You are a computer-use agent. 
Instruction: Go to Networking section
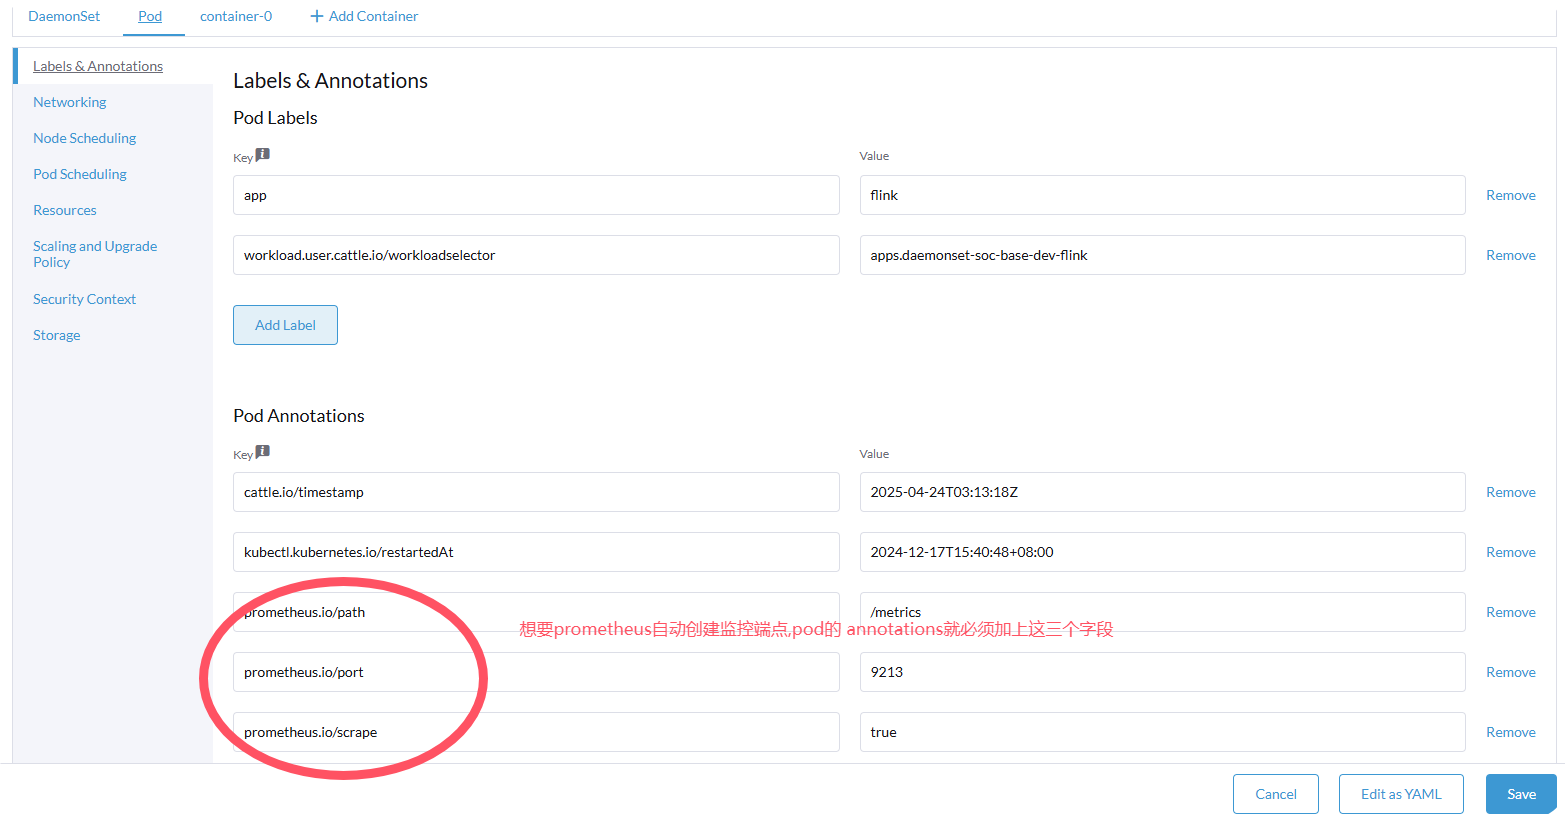70,102
